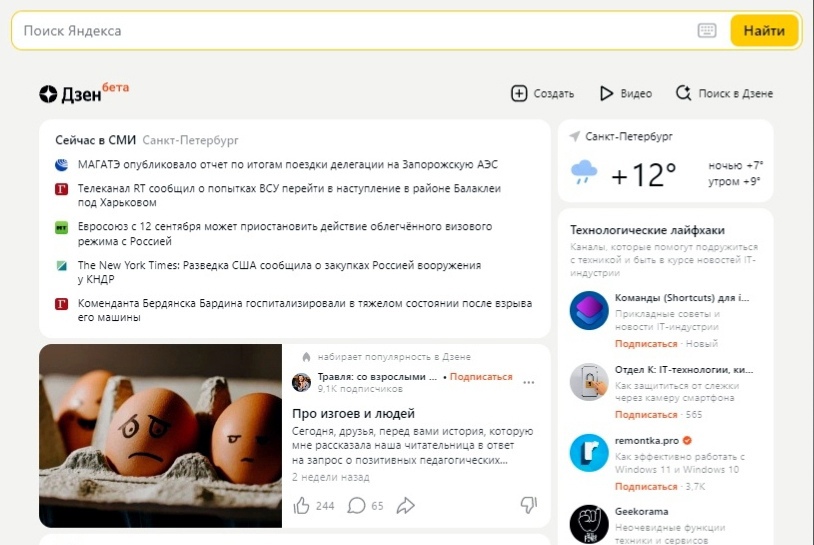Click the Dzen logo icon
The image size is (814, 545).
(x=48, y=94)
